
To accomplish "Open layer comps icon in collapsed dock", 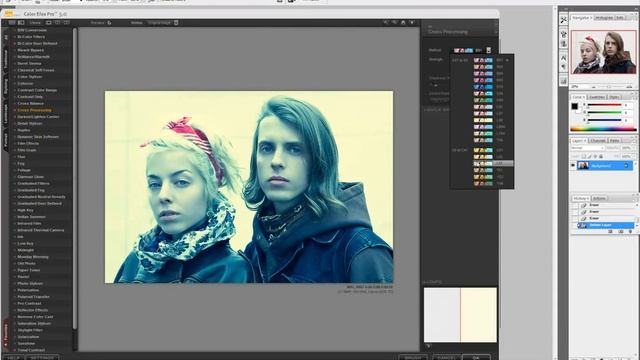I will click(564, 81).
